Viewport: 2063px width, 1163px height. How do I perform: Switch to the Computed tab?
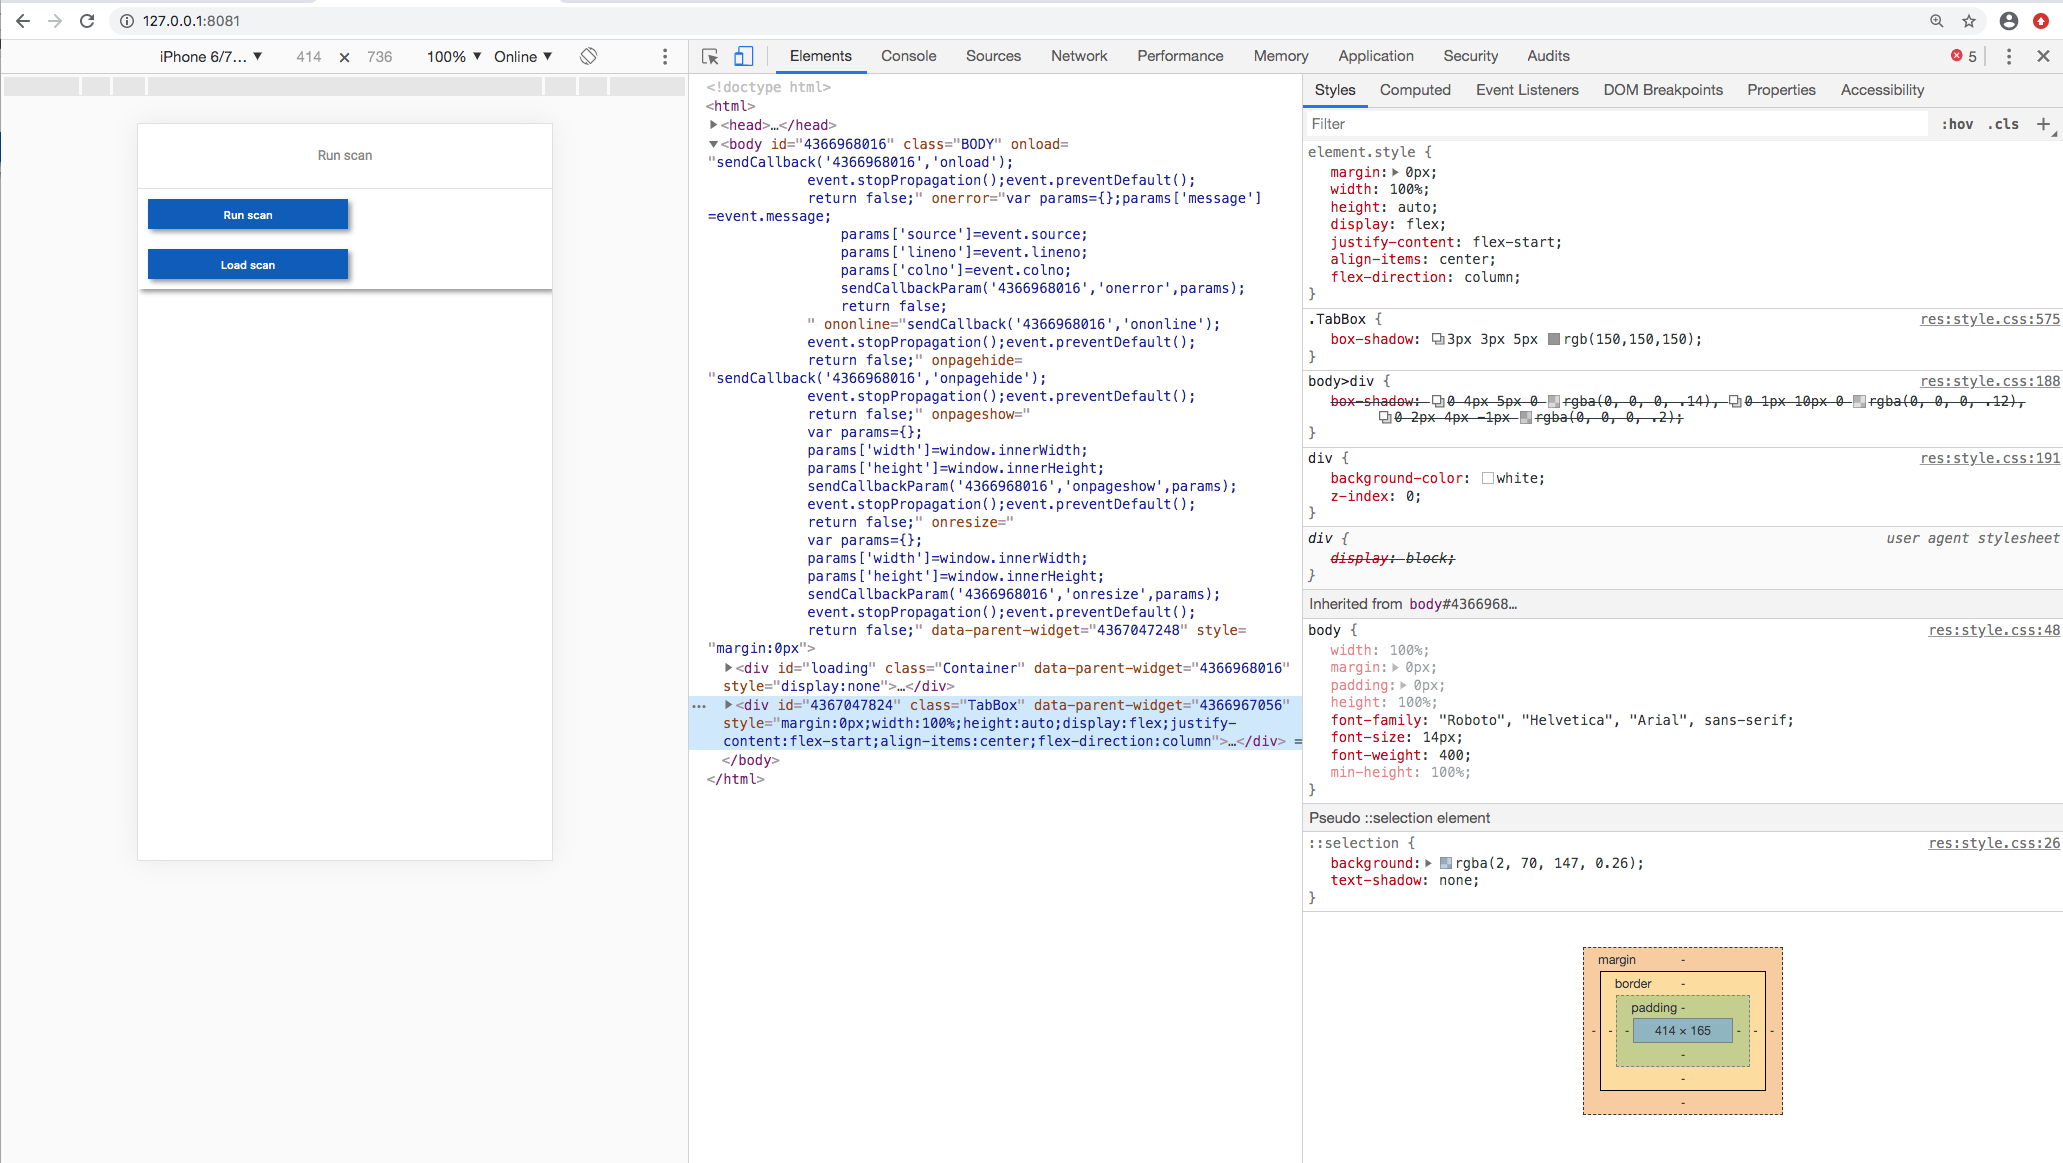point(1415,89)
